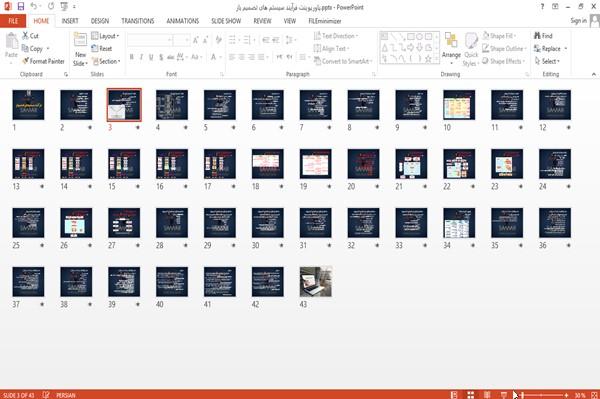
Task: Open the font size combo box
Action: (x=181, y=40)
